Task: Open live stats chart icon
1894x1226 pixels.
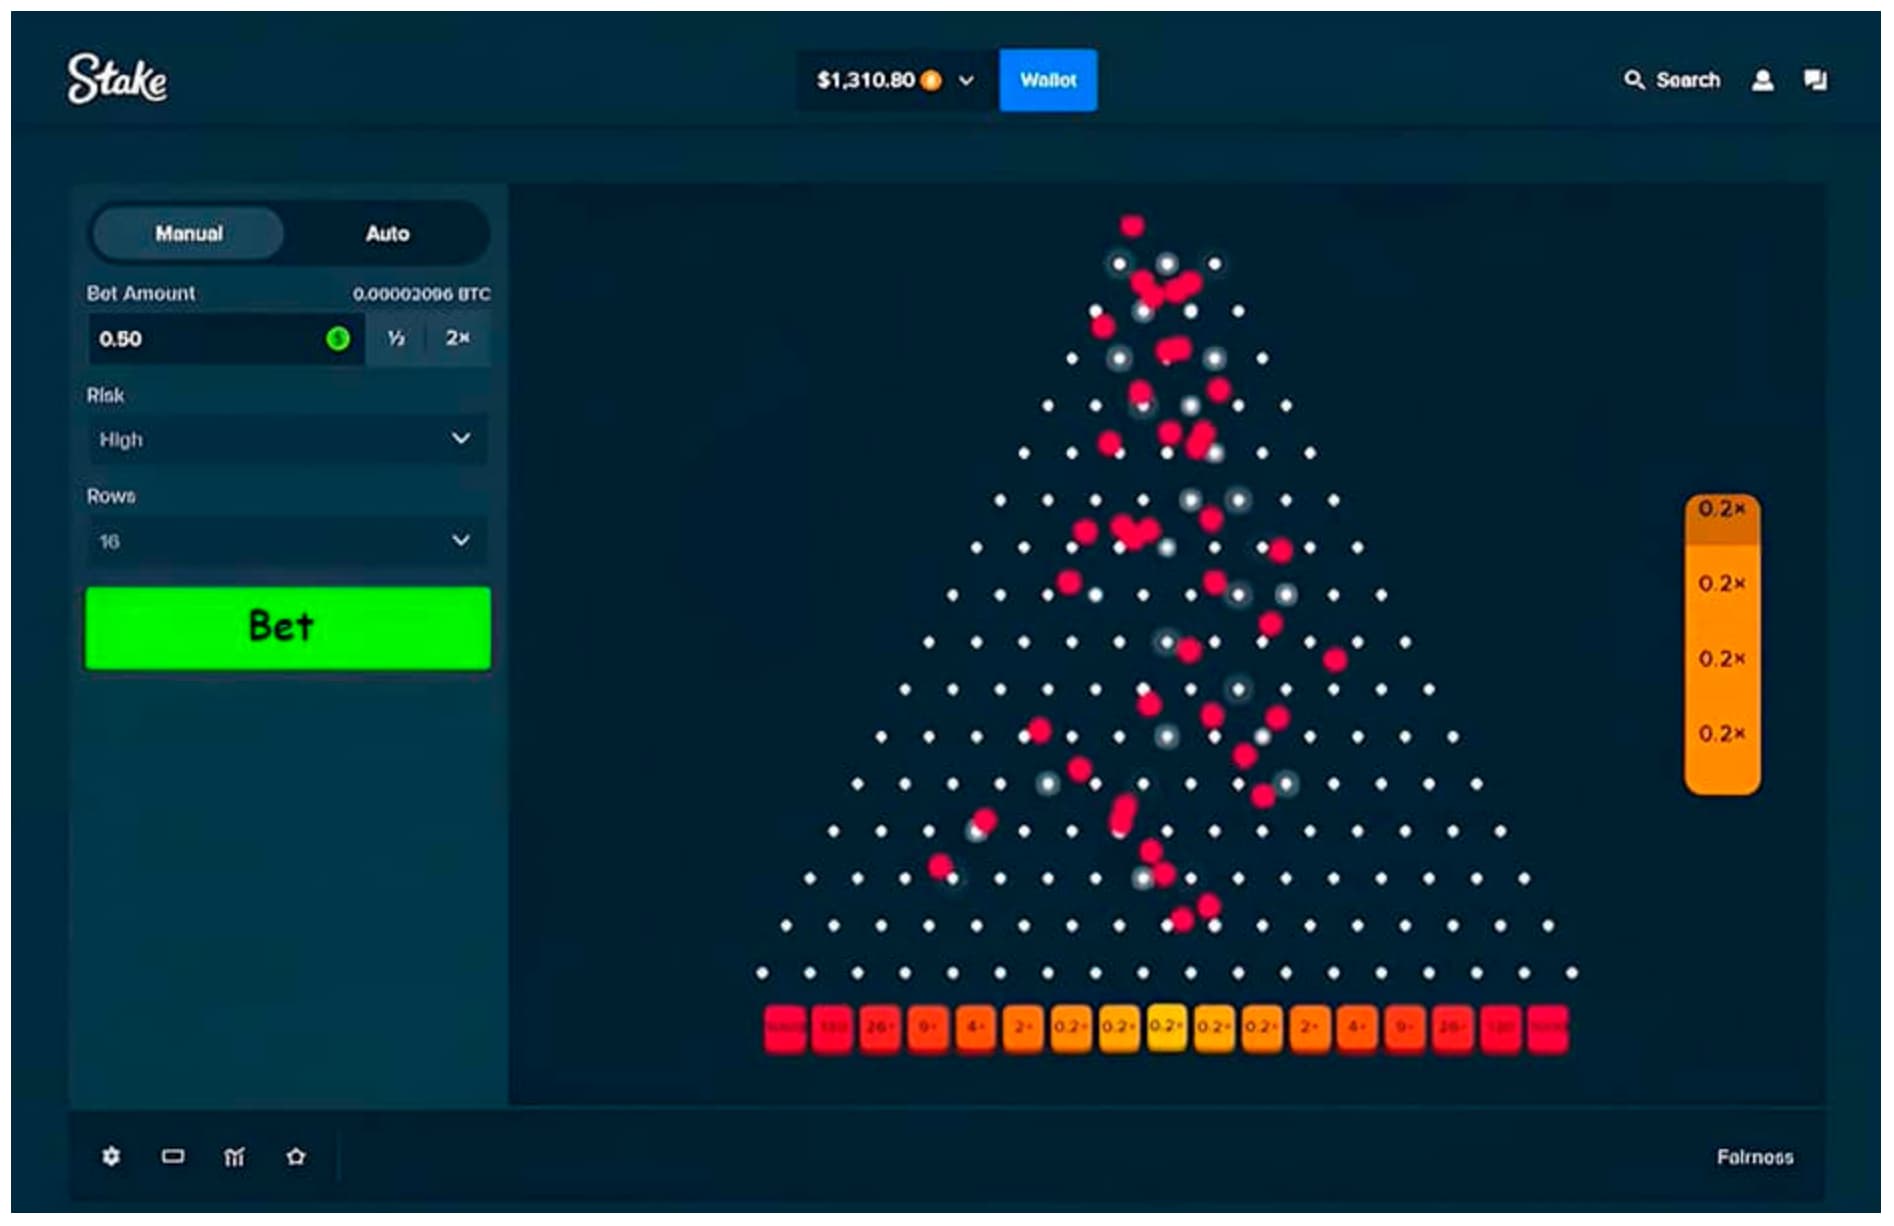Action: [x=234, y=1156]
